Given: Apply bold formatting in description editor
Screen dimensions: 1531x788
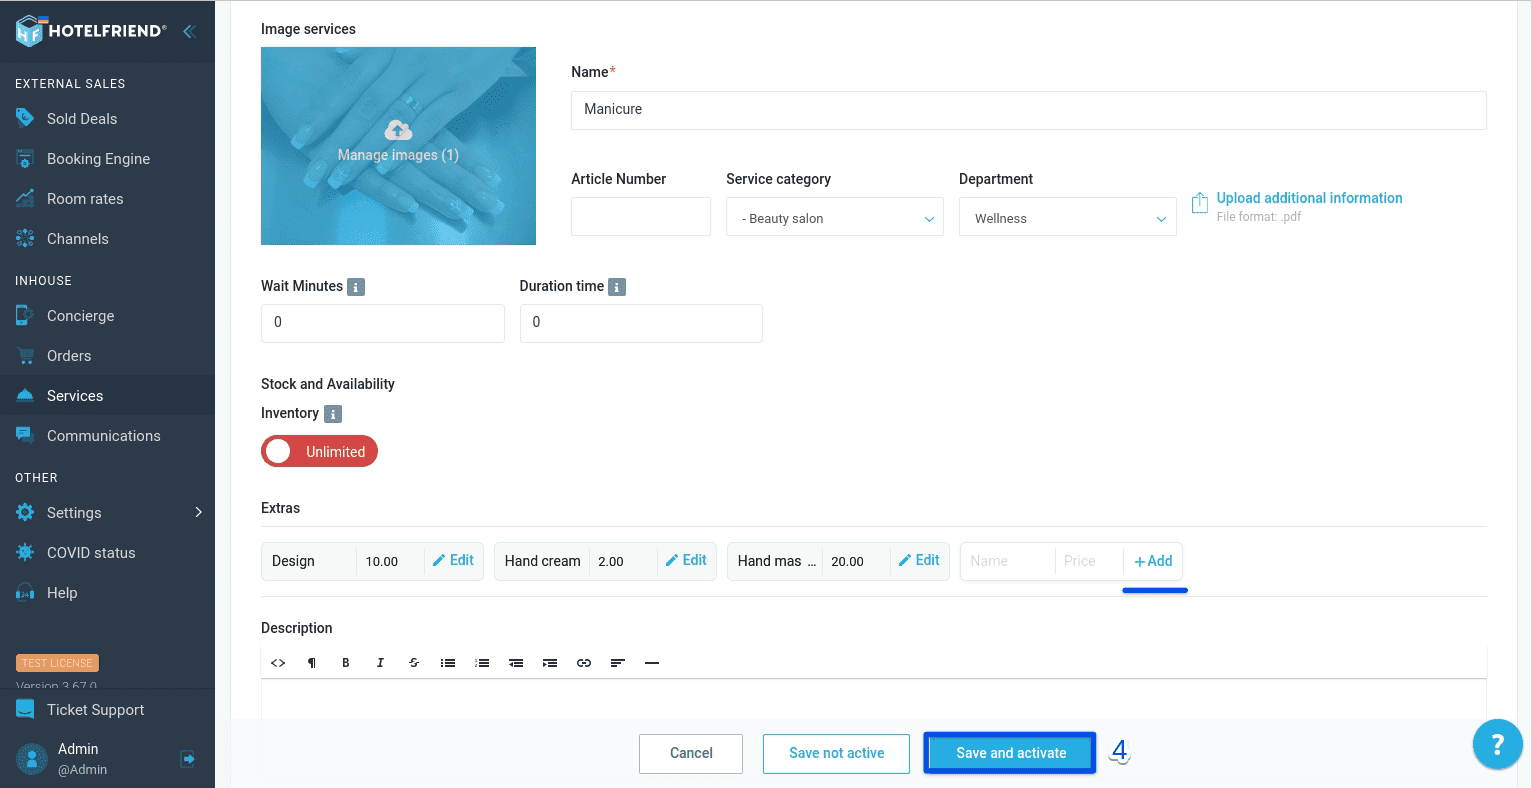Looking at the screenshot, I should [346, 663].
